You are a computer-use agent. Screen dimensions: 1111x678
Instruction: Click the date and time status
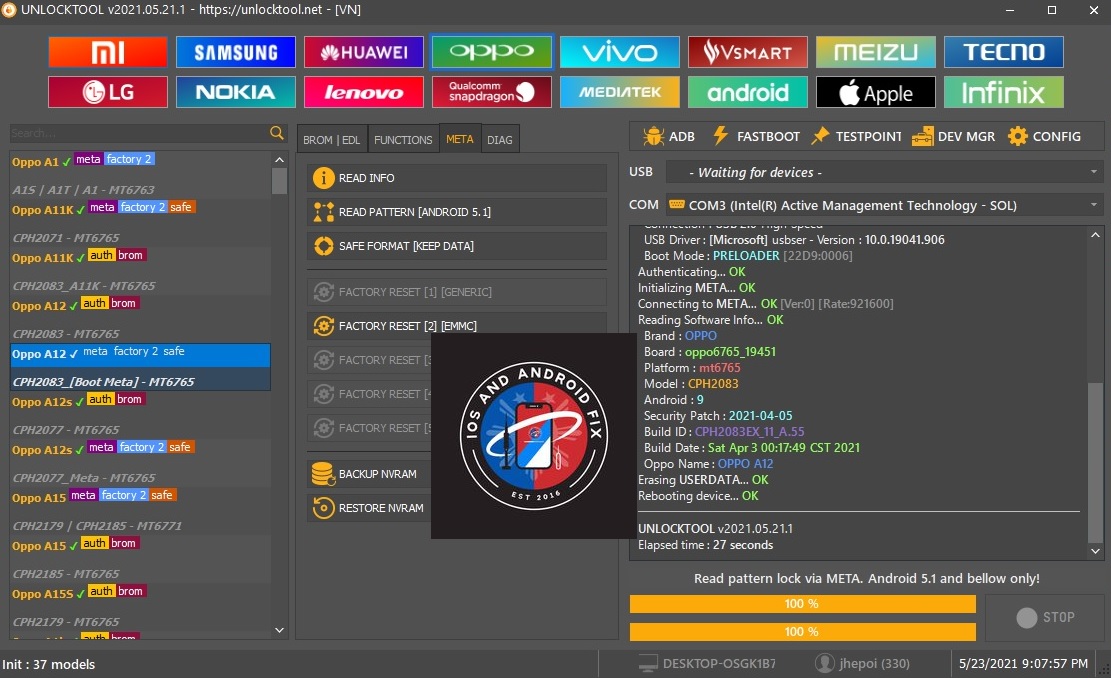point(1023,664)
